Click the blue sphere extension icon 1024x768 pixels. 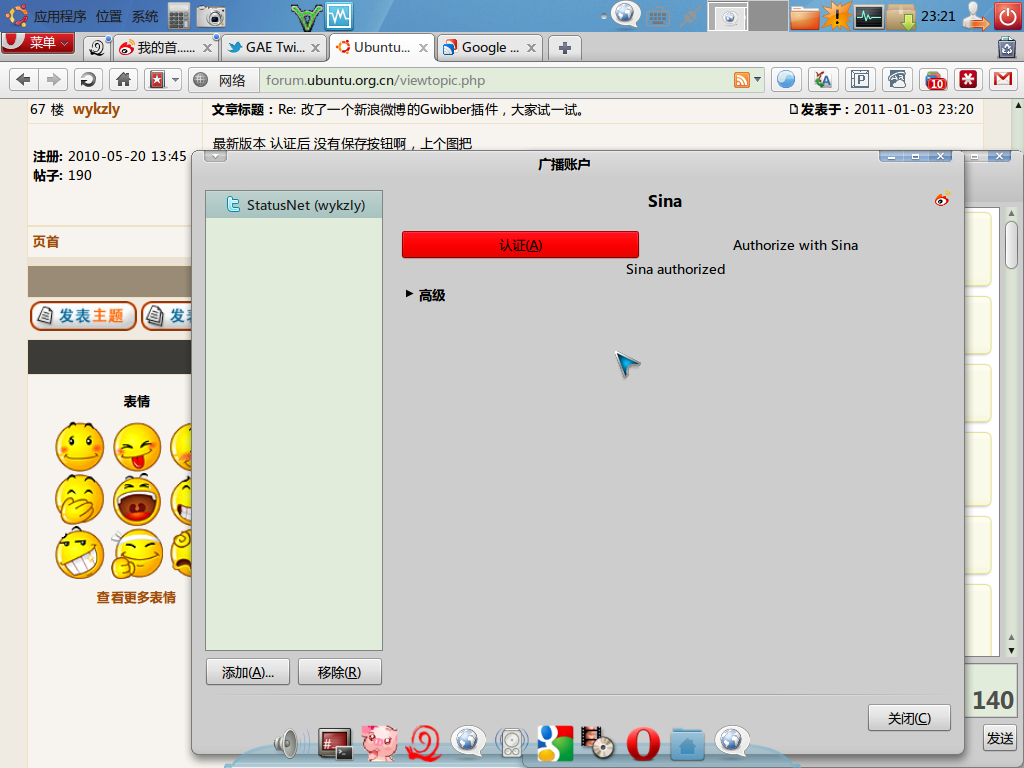(x=786, y=80)
